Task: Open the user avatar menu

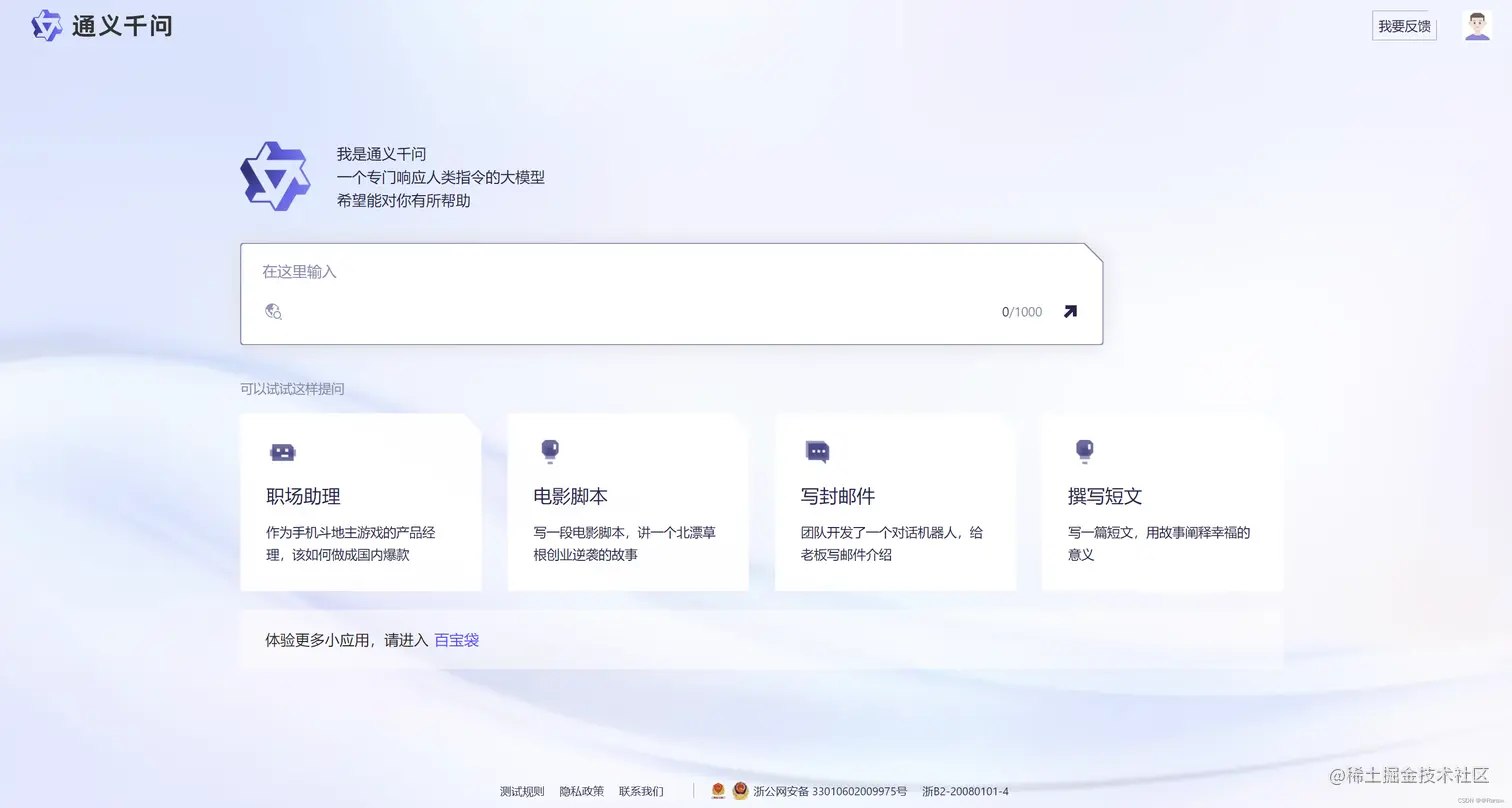Action: click(1477, 26)
